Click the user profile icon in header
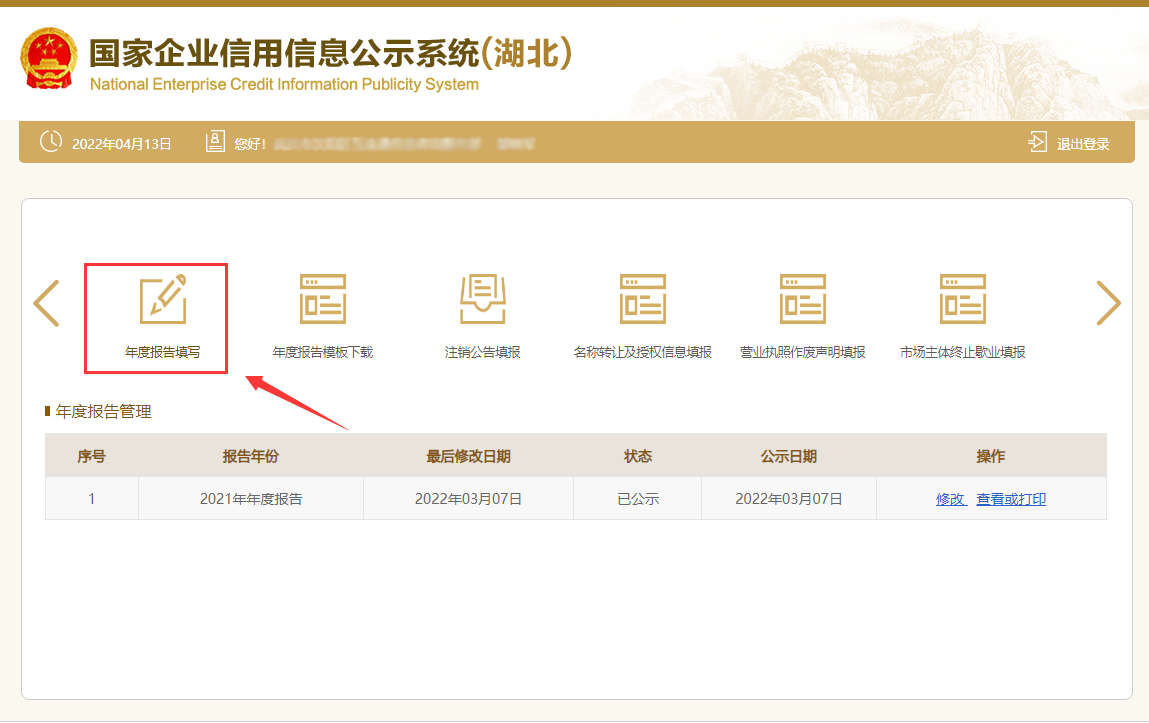The width and height of the screenshot is (1149, 723). click(x=213, y=141)
